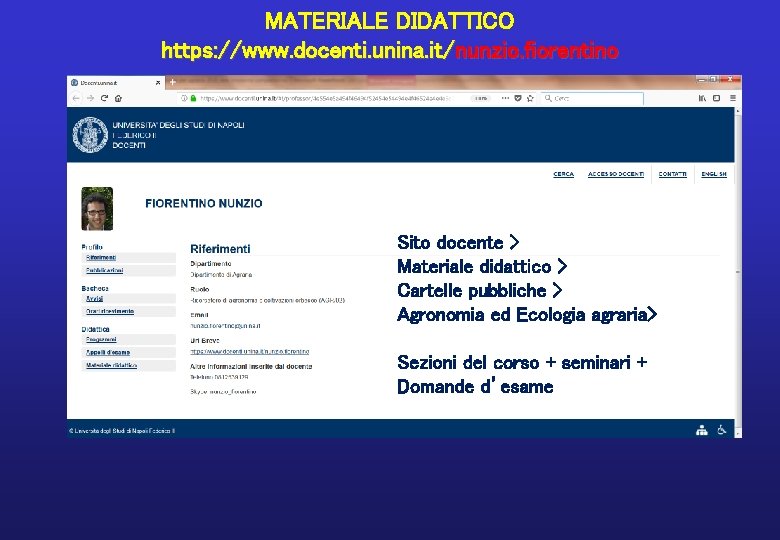This screenshot has width=780, height=540.
Task: Click the accessibility wheelchair icon in footer
Action: point(722,430)
